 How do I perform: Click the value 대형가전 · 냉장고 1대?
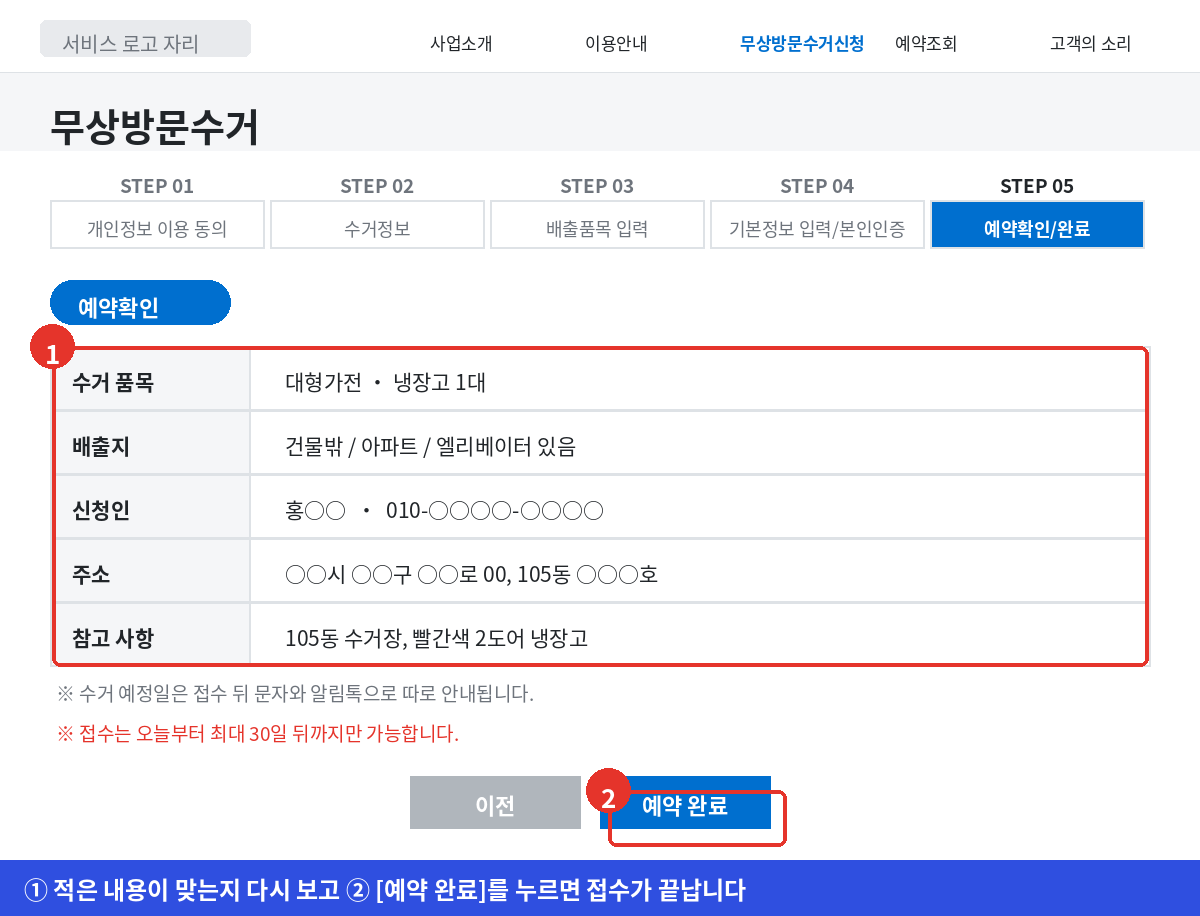[385, 382]
